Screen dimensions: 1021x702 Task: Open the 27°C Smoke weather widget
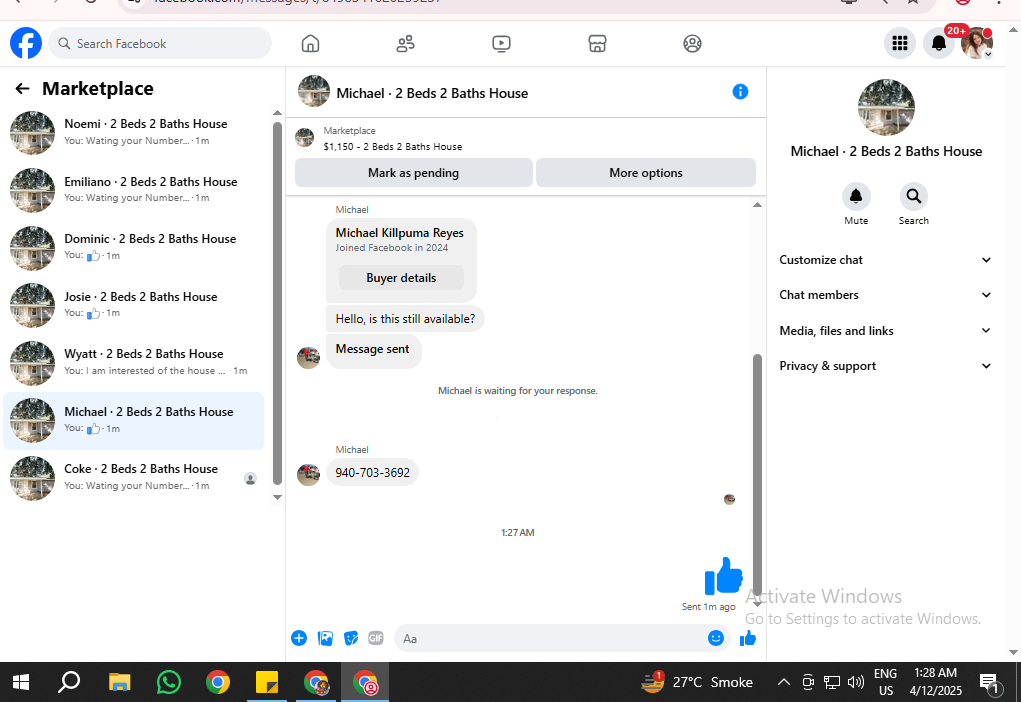(697, 682)
